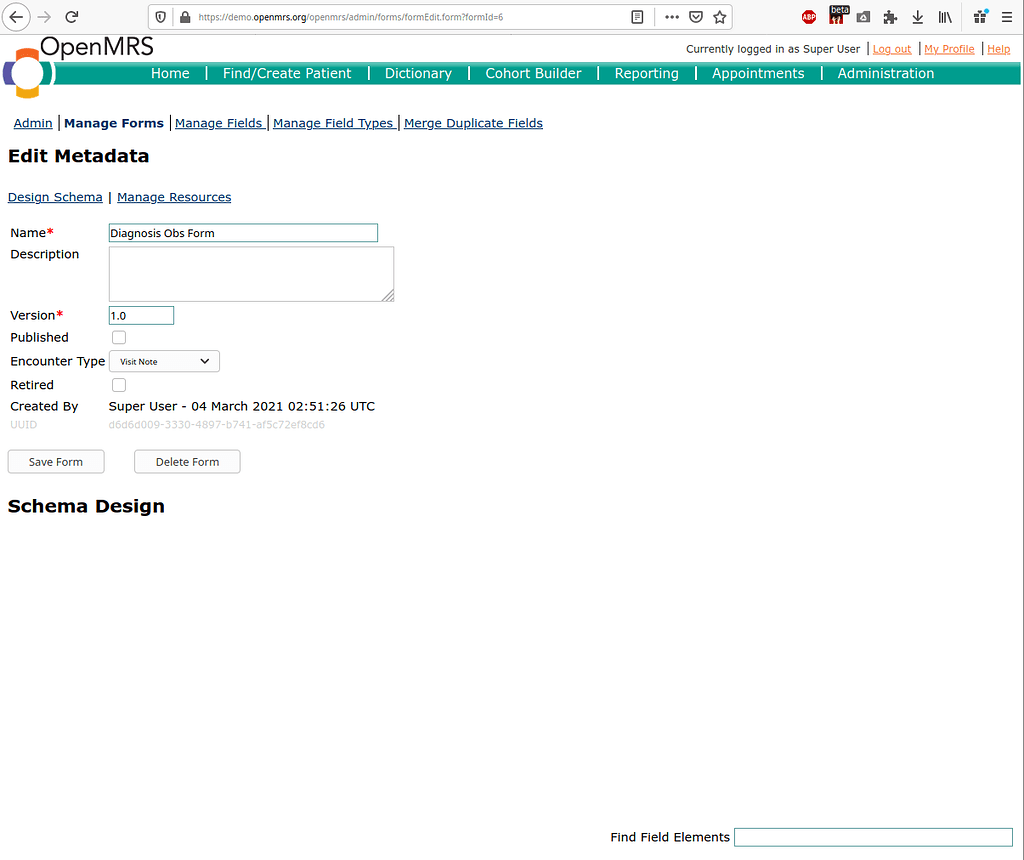Click the Find Field Elements input box
This screenshot has height=860, width=1024.
coord(872,837)
